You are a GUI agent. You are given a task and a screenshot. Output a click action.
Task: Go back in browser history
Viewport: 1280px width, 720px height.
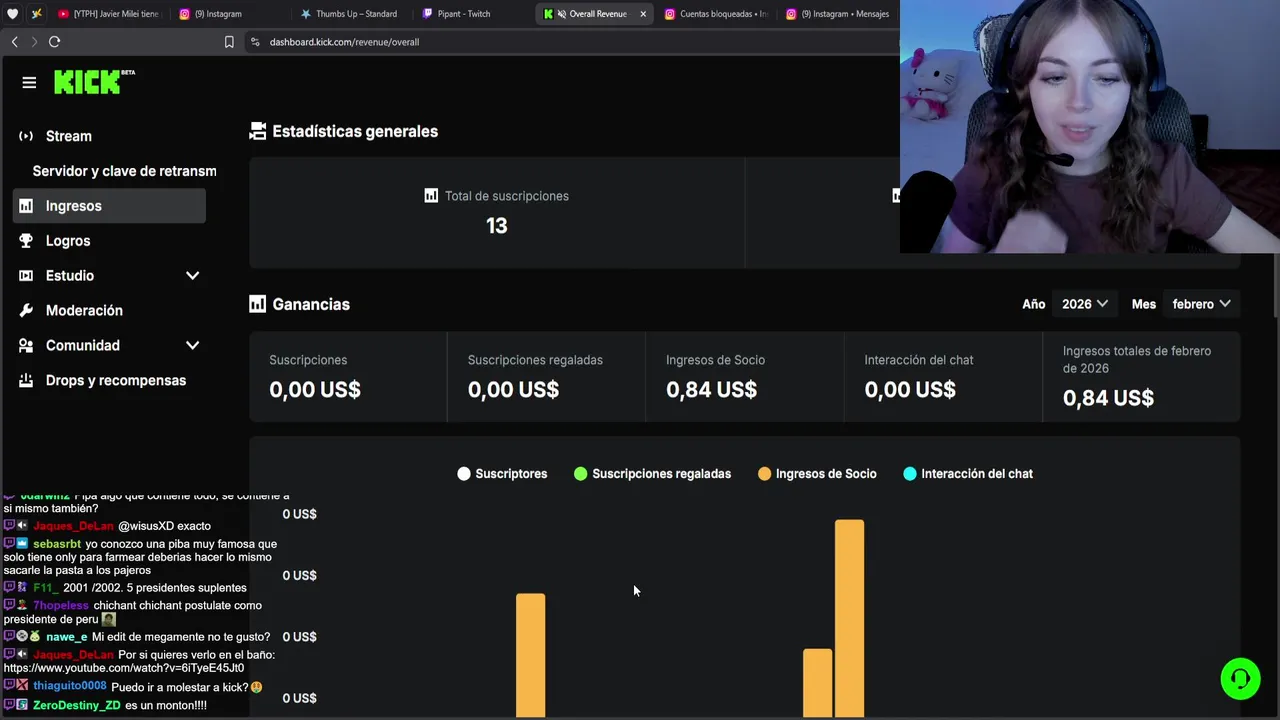tap(15, 42)
